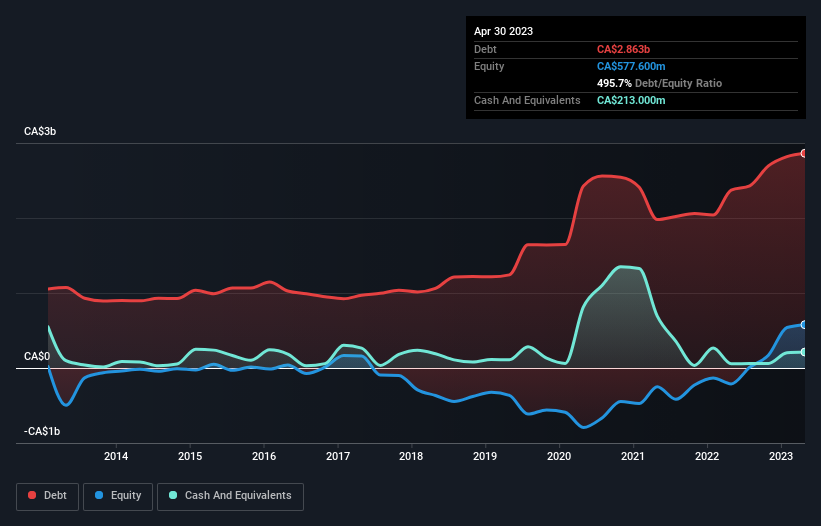Click the Apr 30 2023 tooltip date

click(x=503, y=31)
